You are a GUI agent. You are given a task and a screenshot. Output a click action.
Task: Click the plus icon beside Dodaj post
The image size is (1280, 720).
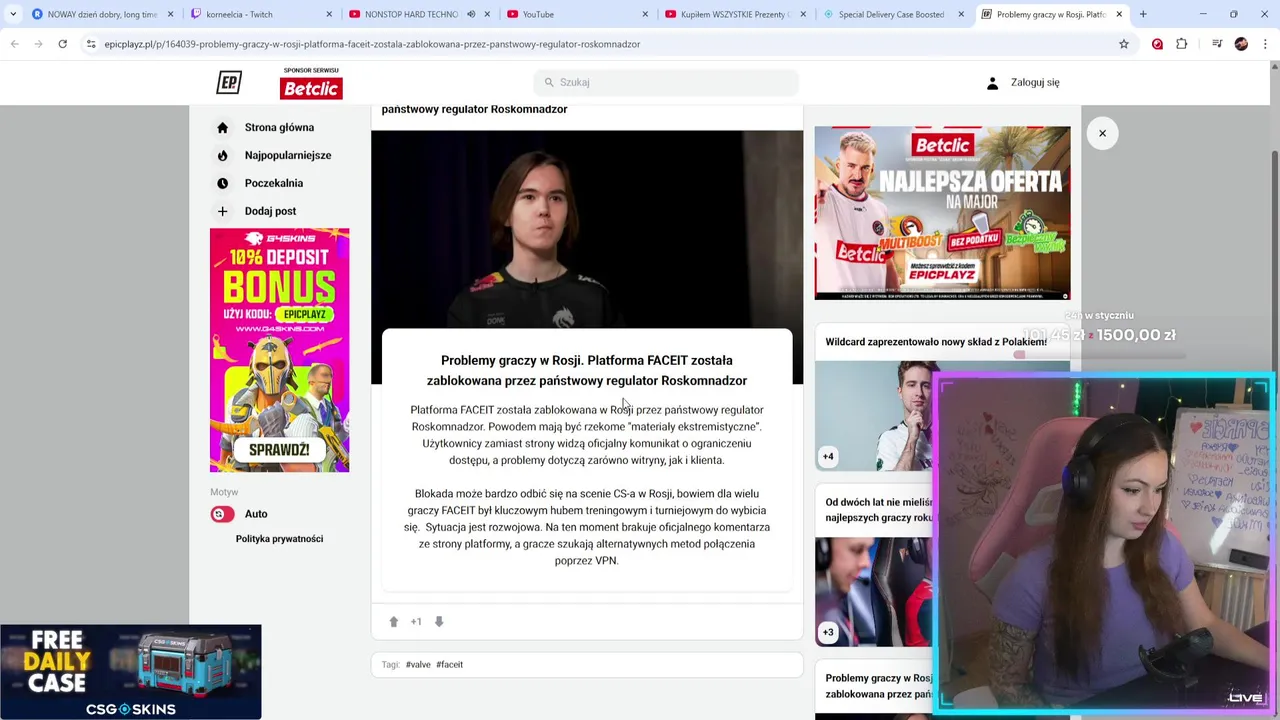(222, 212)
